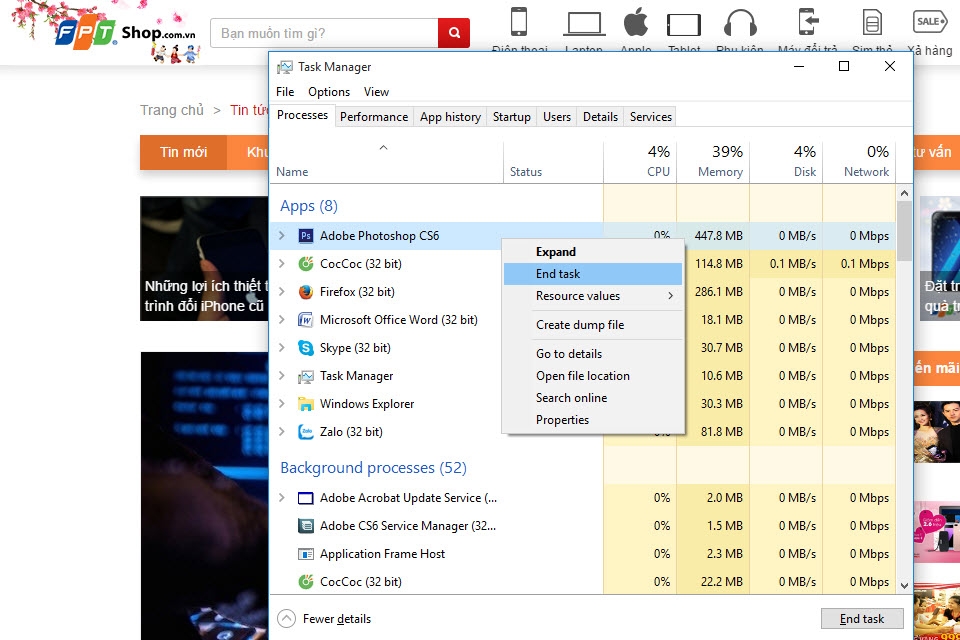
Task: Click the red search magnifier button
Action: tap(453, 33)
